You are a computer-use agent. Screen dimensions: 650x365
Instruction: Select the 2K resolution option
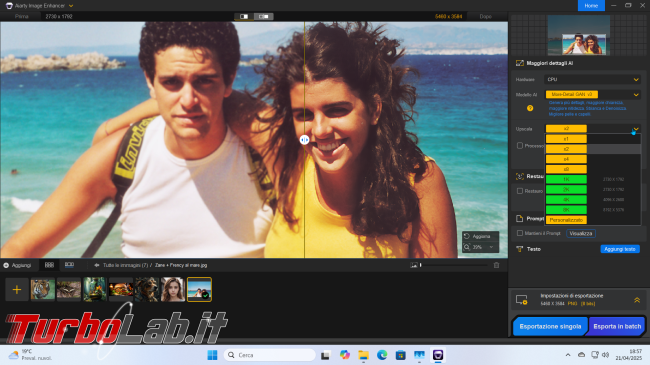click(x=566, y=190)
